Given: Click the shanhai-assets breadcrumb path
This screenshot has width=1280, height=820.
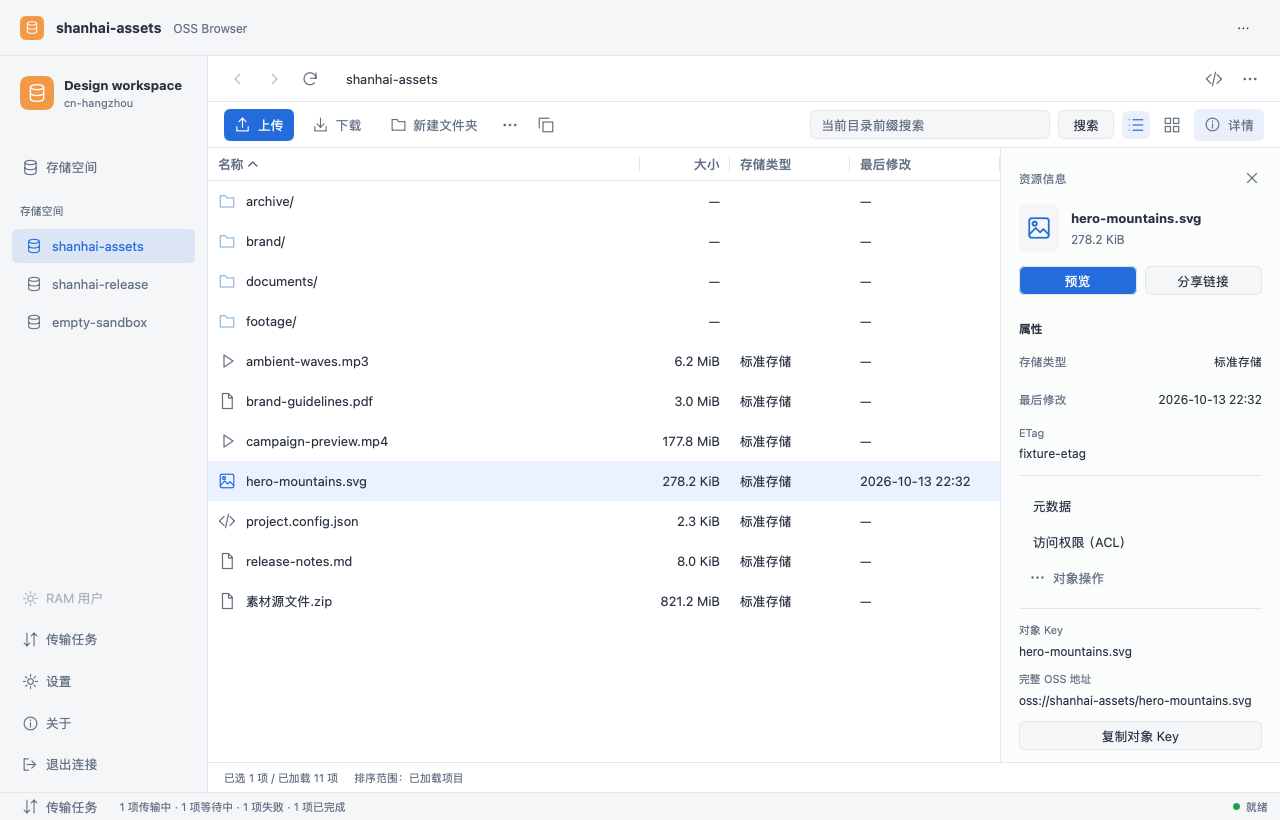Looking at the screenshot, I should [392, 79].
